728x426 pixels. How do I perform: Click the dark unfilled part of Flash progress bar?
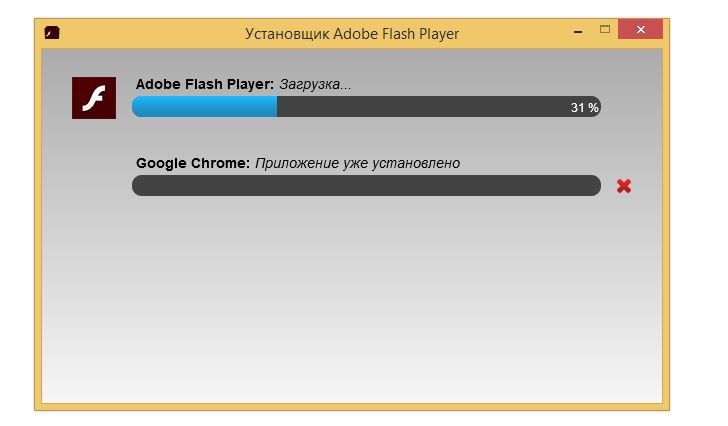click(420, 107)
